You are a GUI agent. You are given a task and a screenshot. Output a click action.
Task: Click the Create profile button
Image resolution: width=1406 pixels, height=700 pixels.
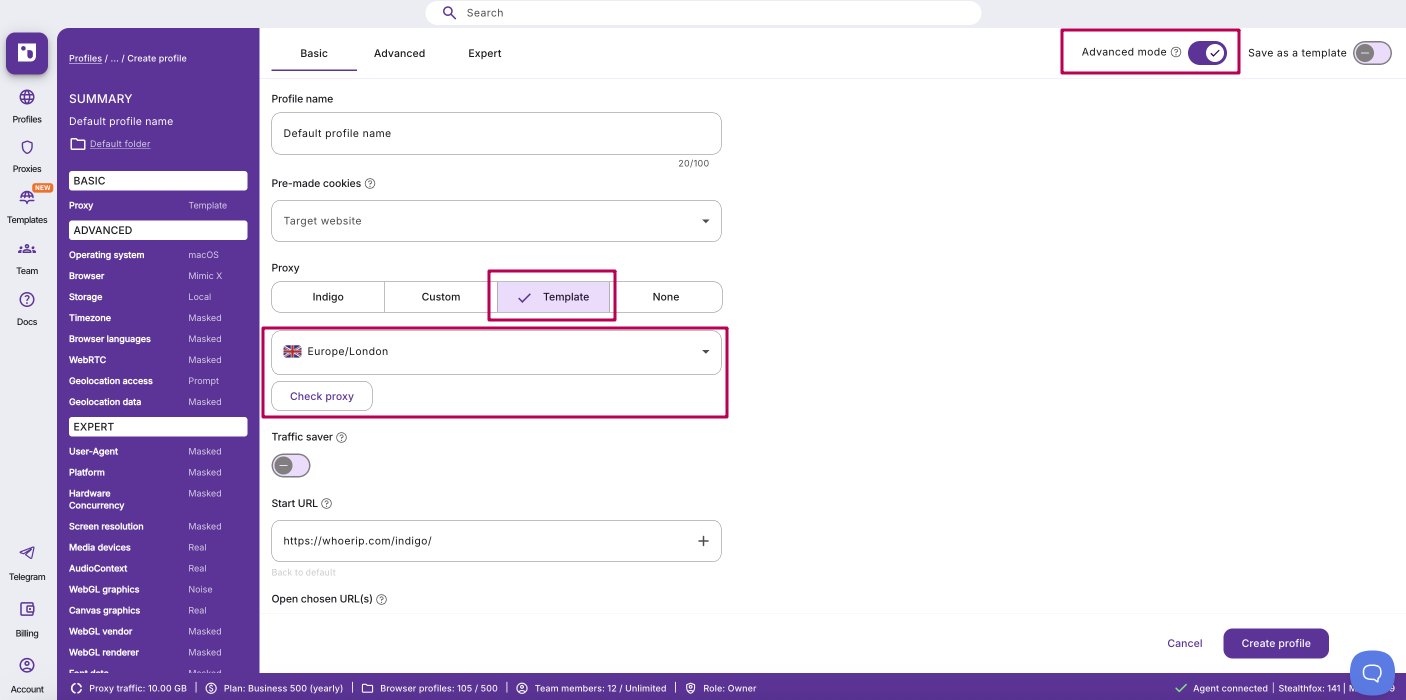1276,643
